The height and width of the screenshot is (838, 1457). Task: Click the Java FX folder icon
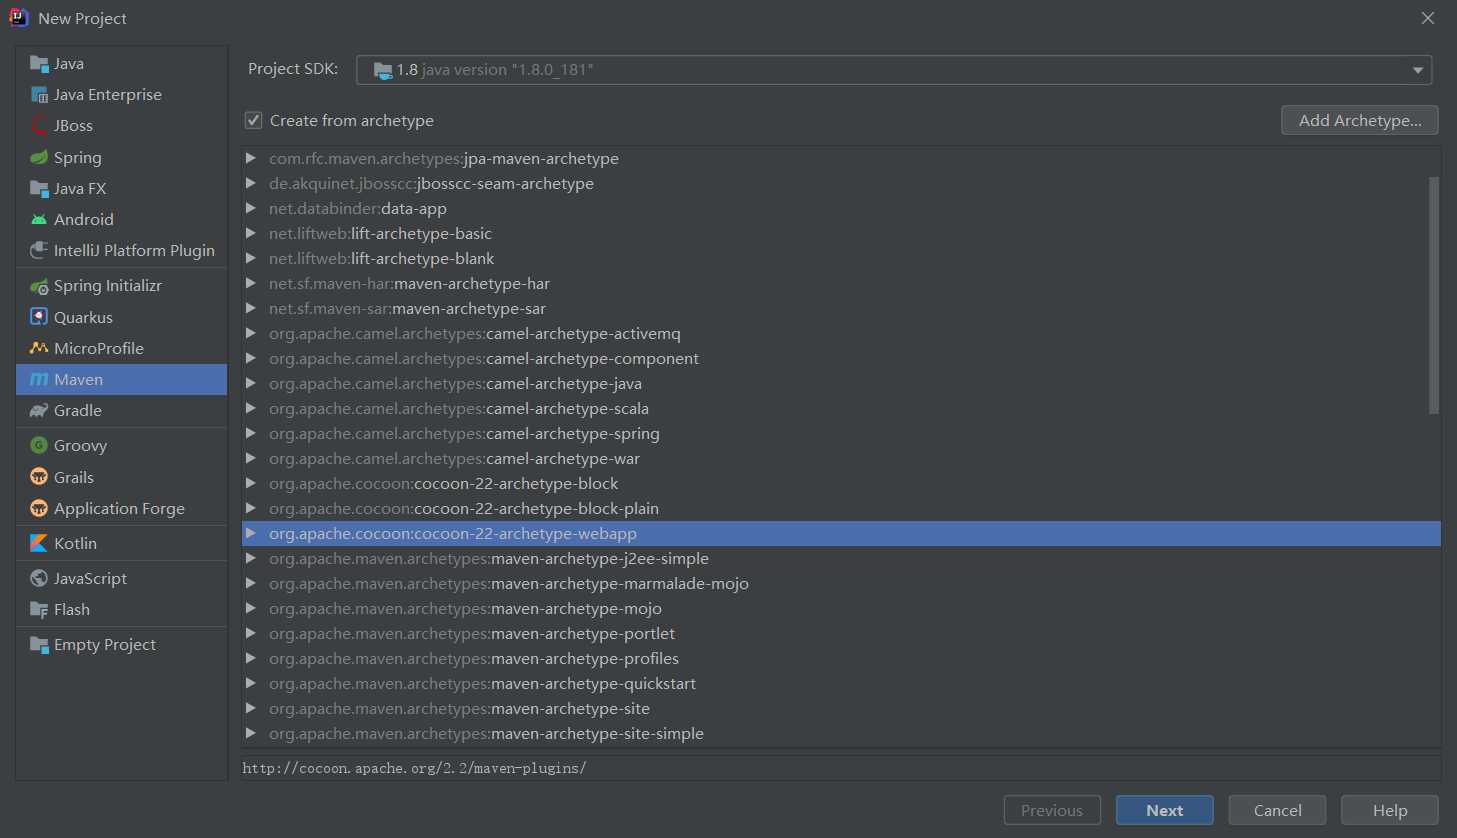[x=39, y=189]
